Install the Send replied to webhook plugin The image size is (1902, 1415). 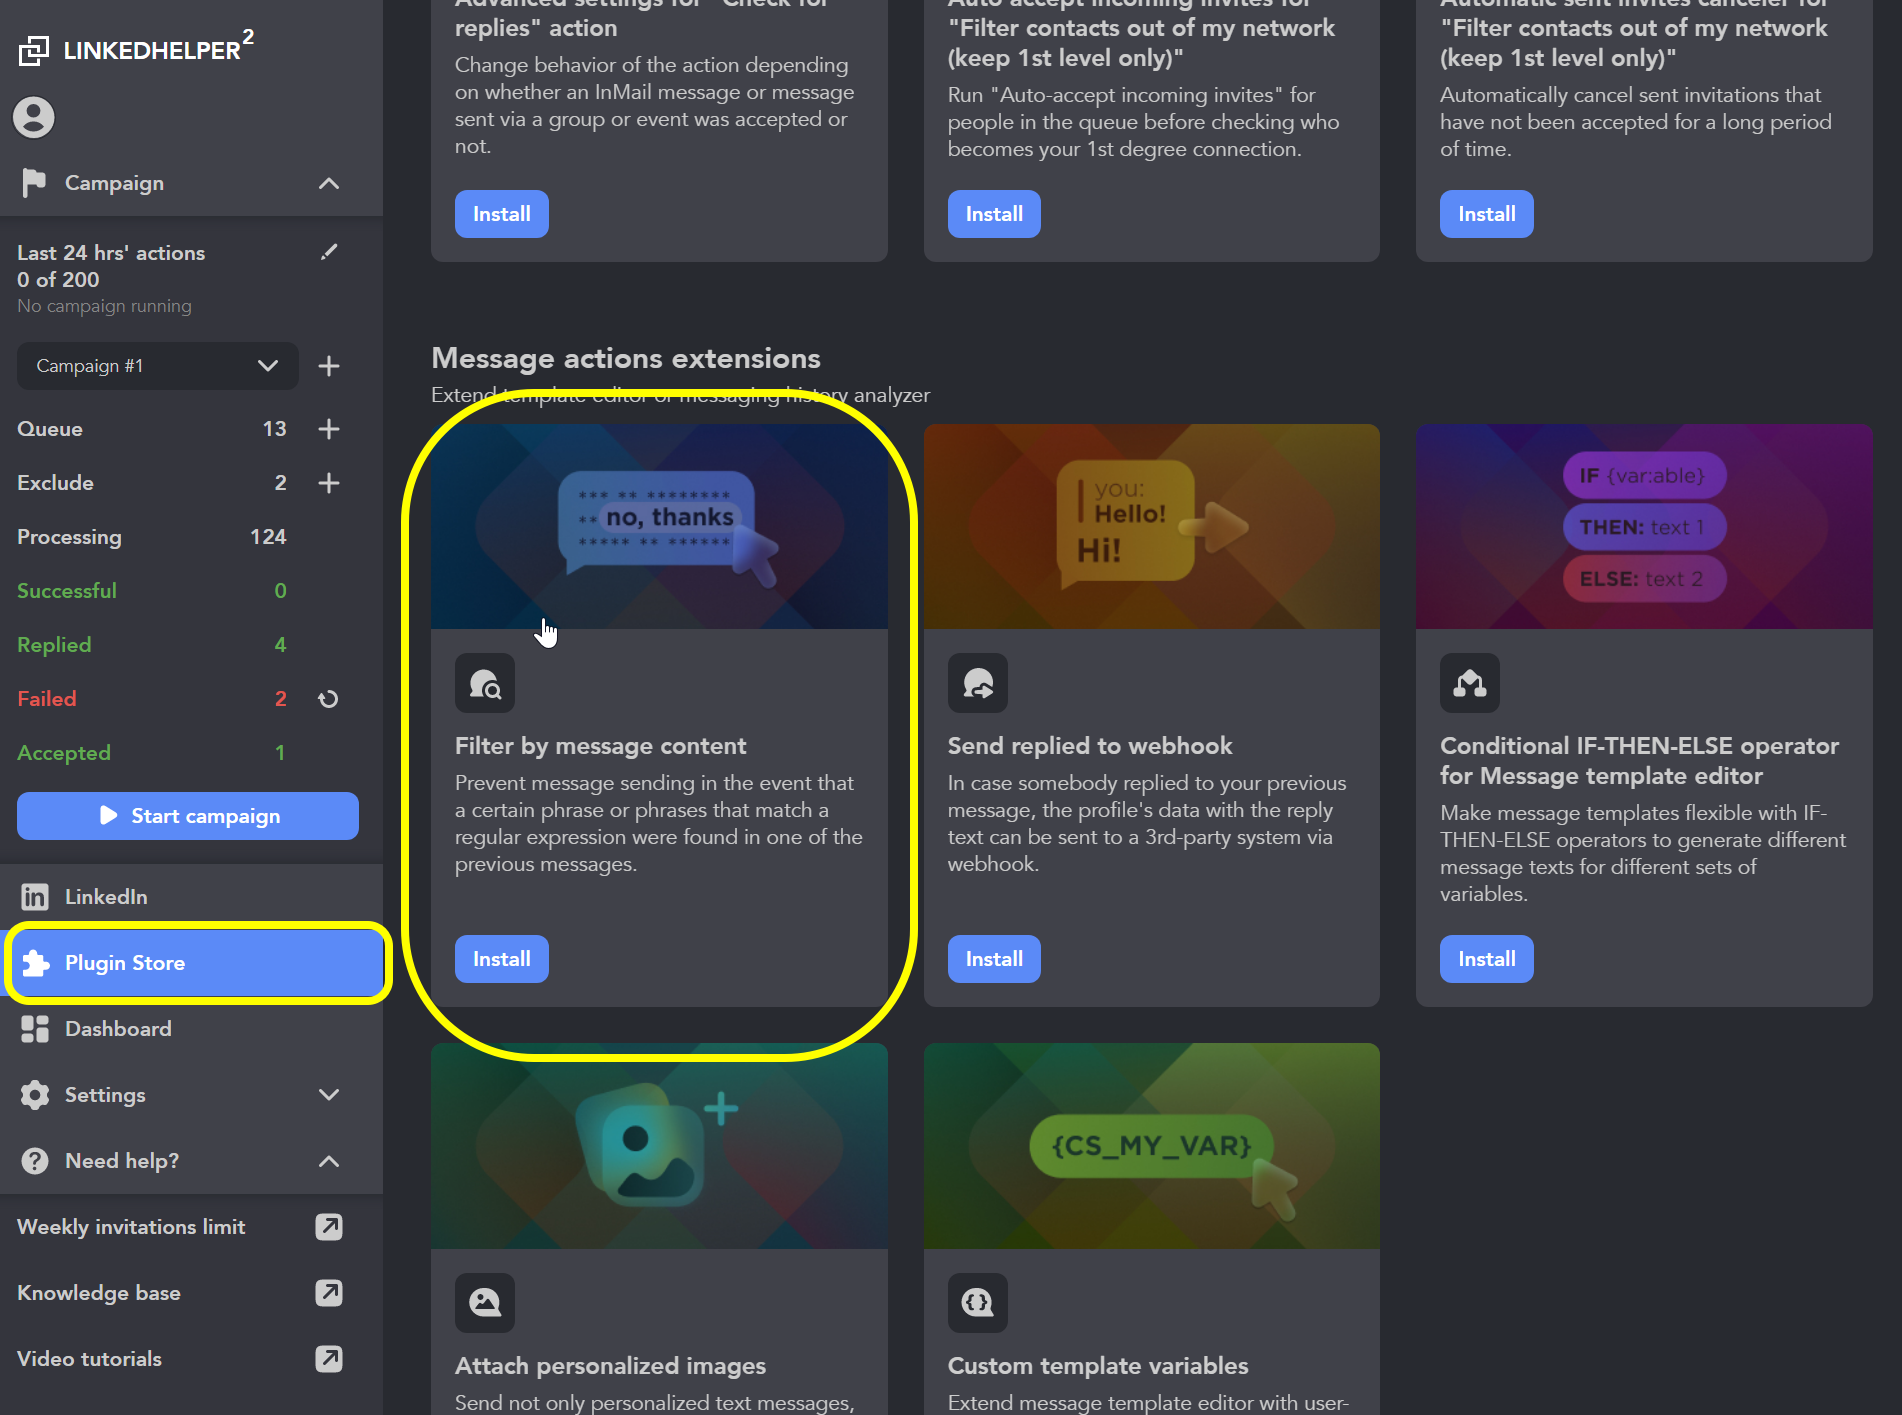994,959
